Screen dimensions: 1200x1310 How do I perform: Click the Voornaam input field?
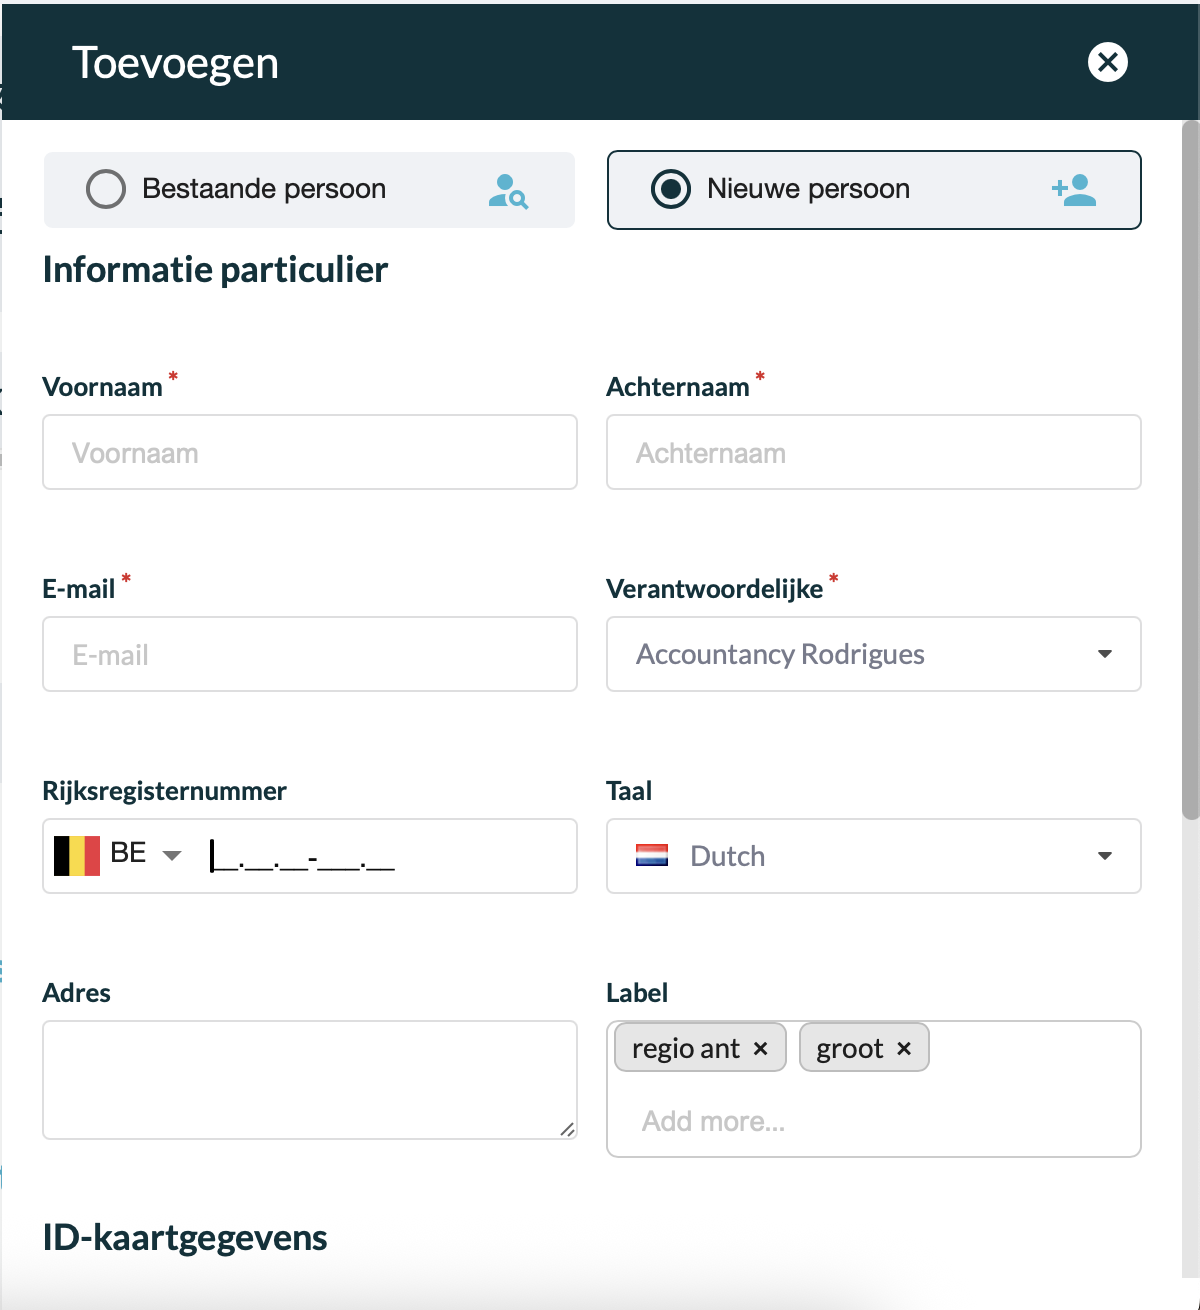pyautogui.click(x=310, y=452)
